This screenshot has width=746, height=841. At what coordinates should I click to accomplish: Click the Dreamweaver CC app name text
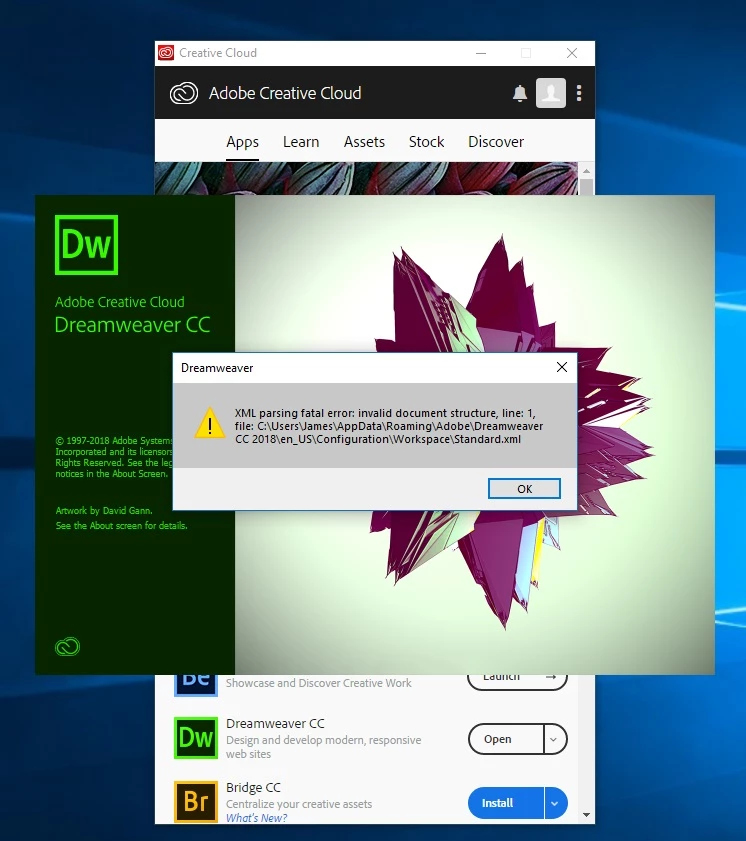275,724
